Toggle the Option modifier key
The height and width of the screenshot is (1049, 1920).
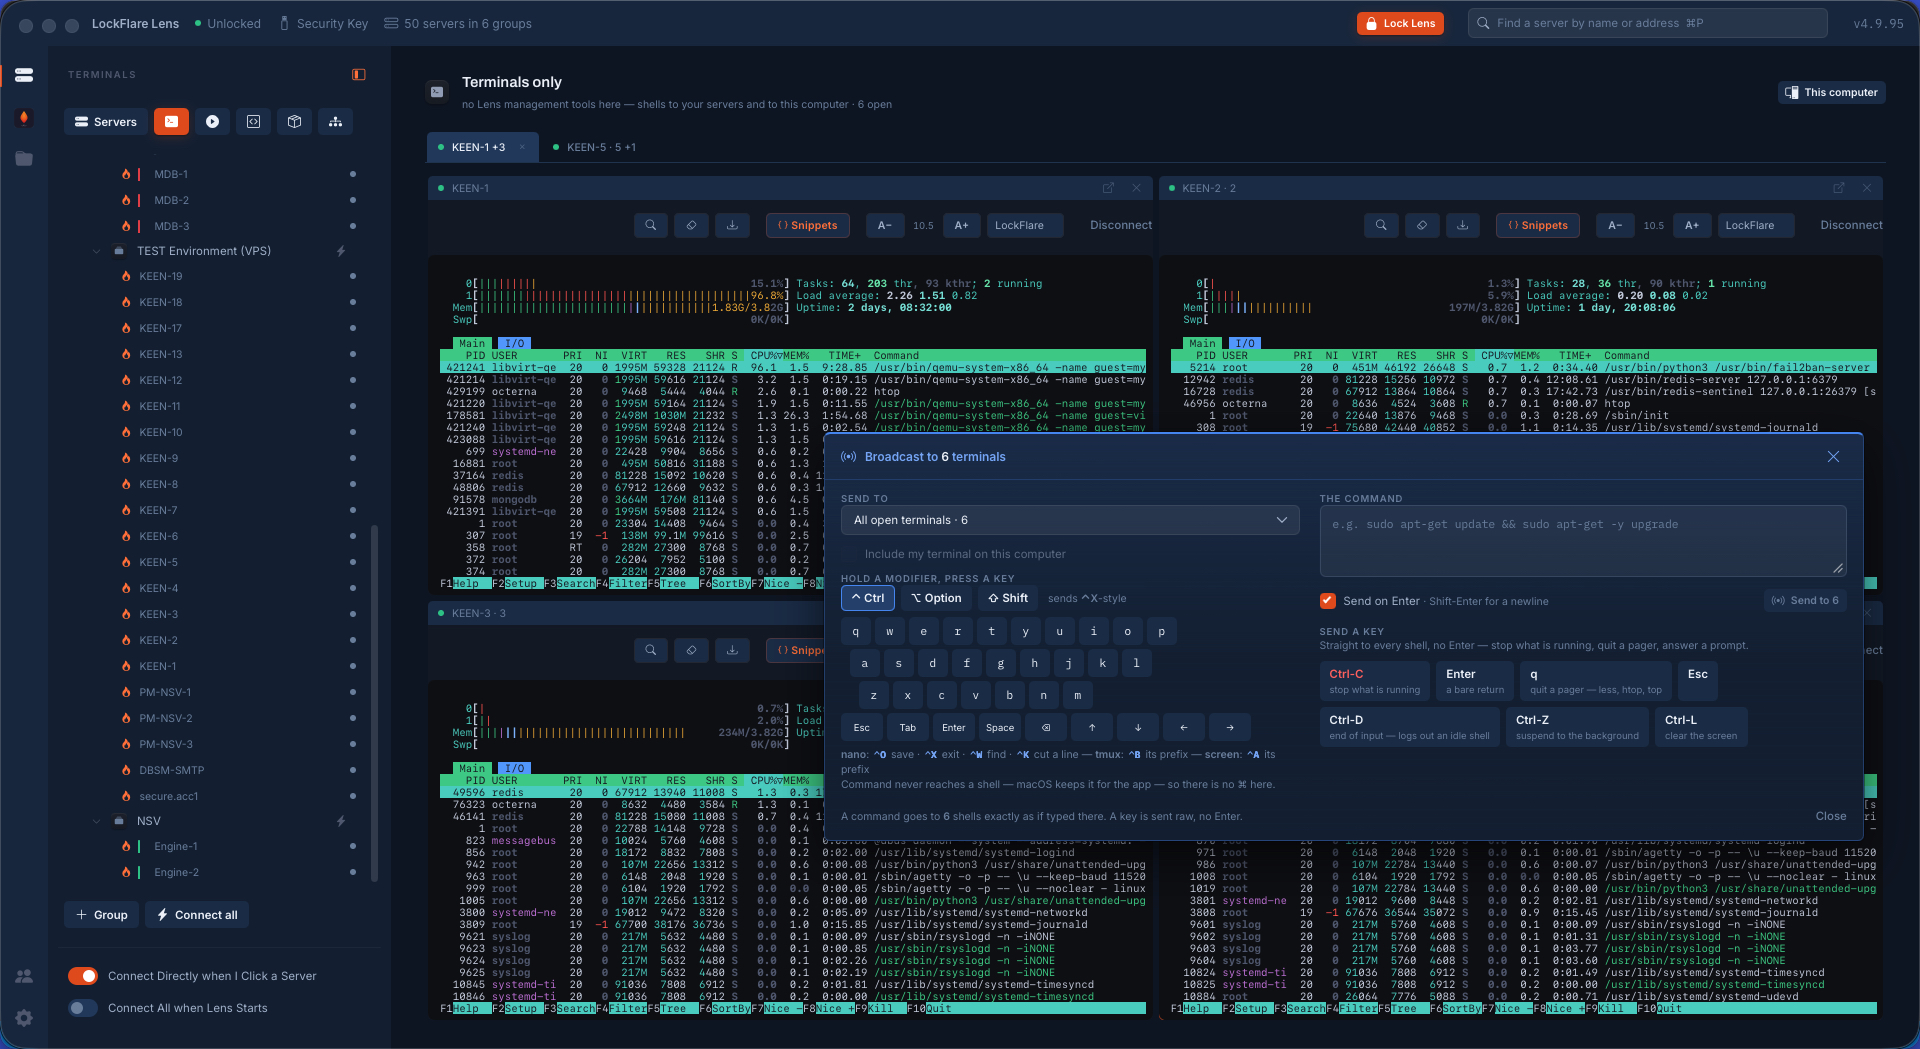point(937,598)
